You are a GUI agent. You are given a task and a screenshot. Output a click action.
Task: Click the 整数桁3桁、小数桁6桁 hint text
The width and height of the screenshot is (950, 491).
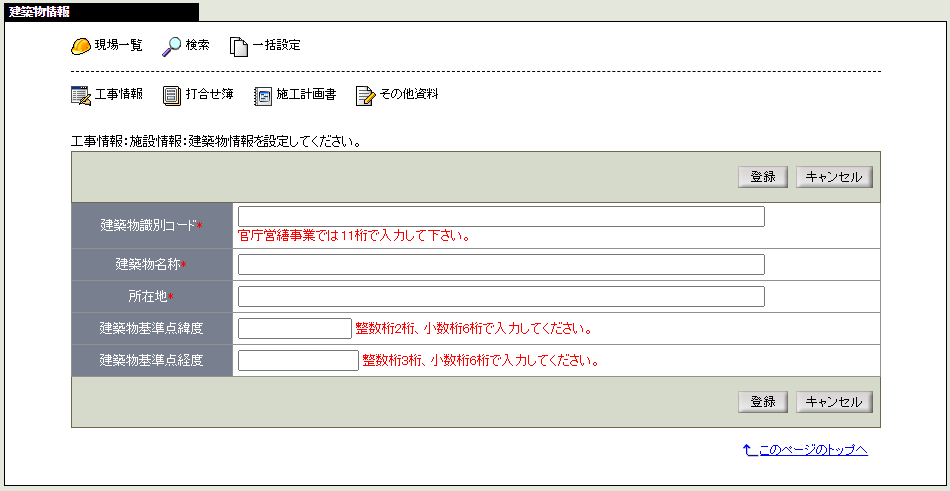click(x=480, y=361)
